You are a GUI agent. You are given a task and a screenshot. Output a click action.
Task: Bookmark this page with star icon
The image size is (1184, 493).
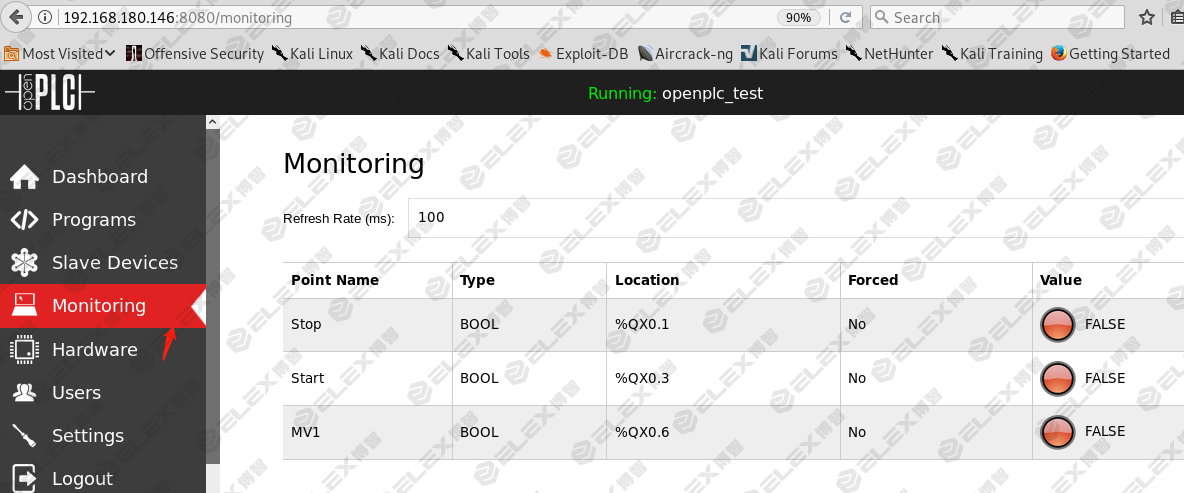coord(1146,17)
